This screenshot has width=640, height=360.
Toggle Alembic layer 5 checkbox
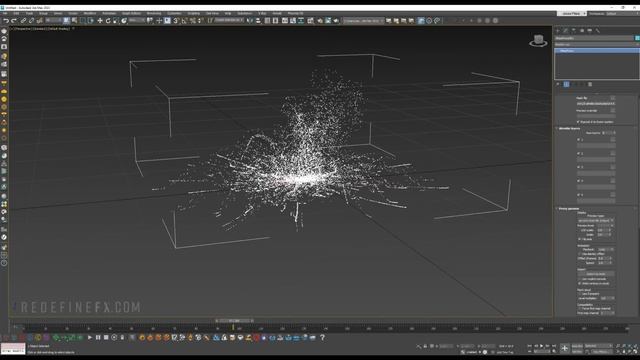pos(579,195)
